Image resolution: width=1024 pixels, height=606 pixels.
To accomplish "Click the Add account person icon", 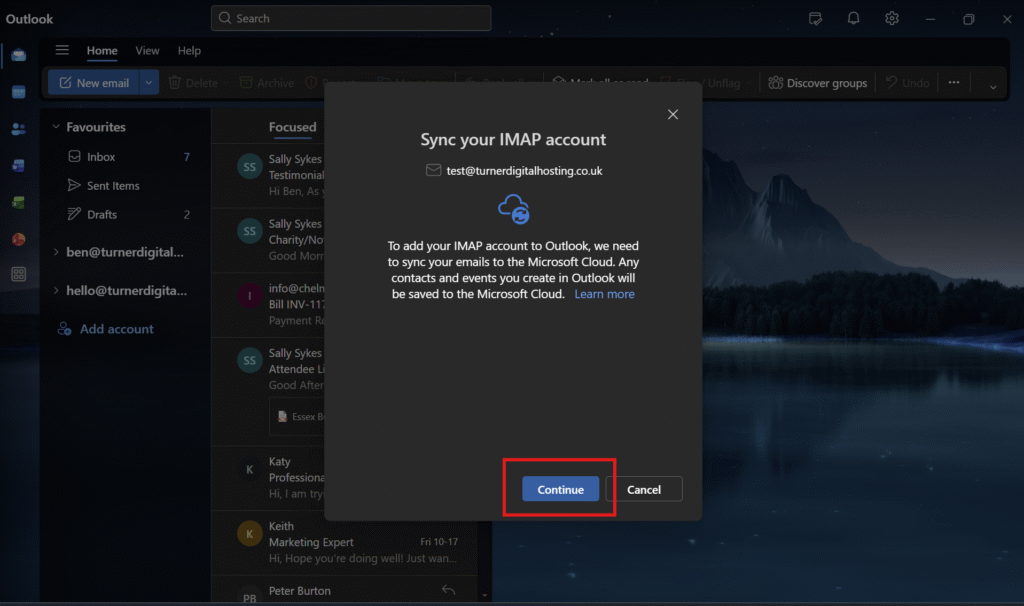I will [64, 329].
